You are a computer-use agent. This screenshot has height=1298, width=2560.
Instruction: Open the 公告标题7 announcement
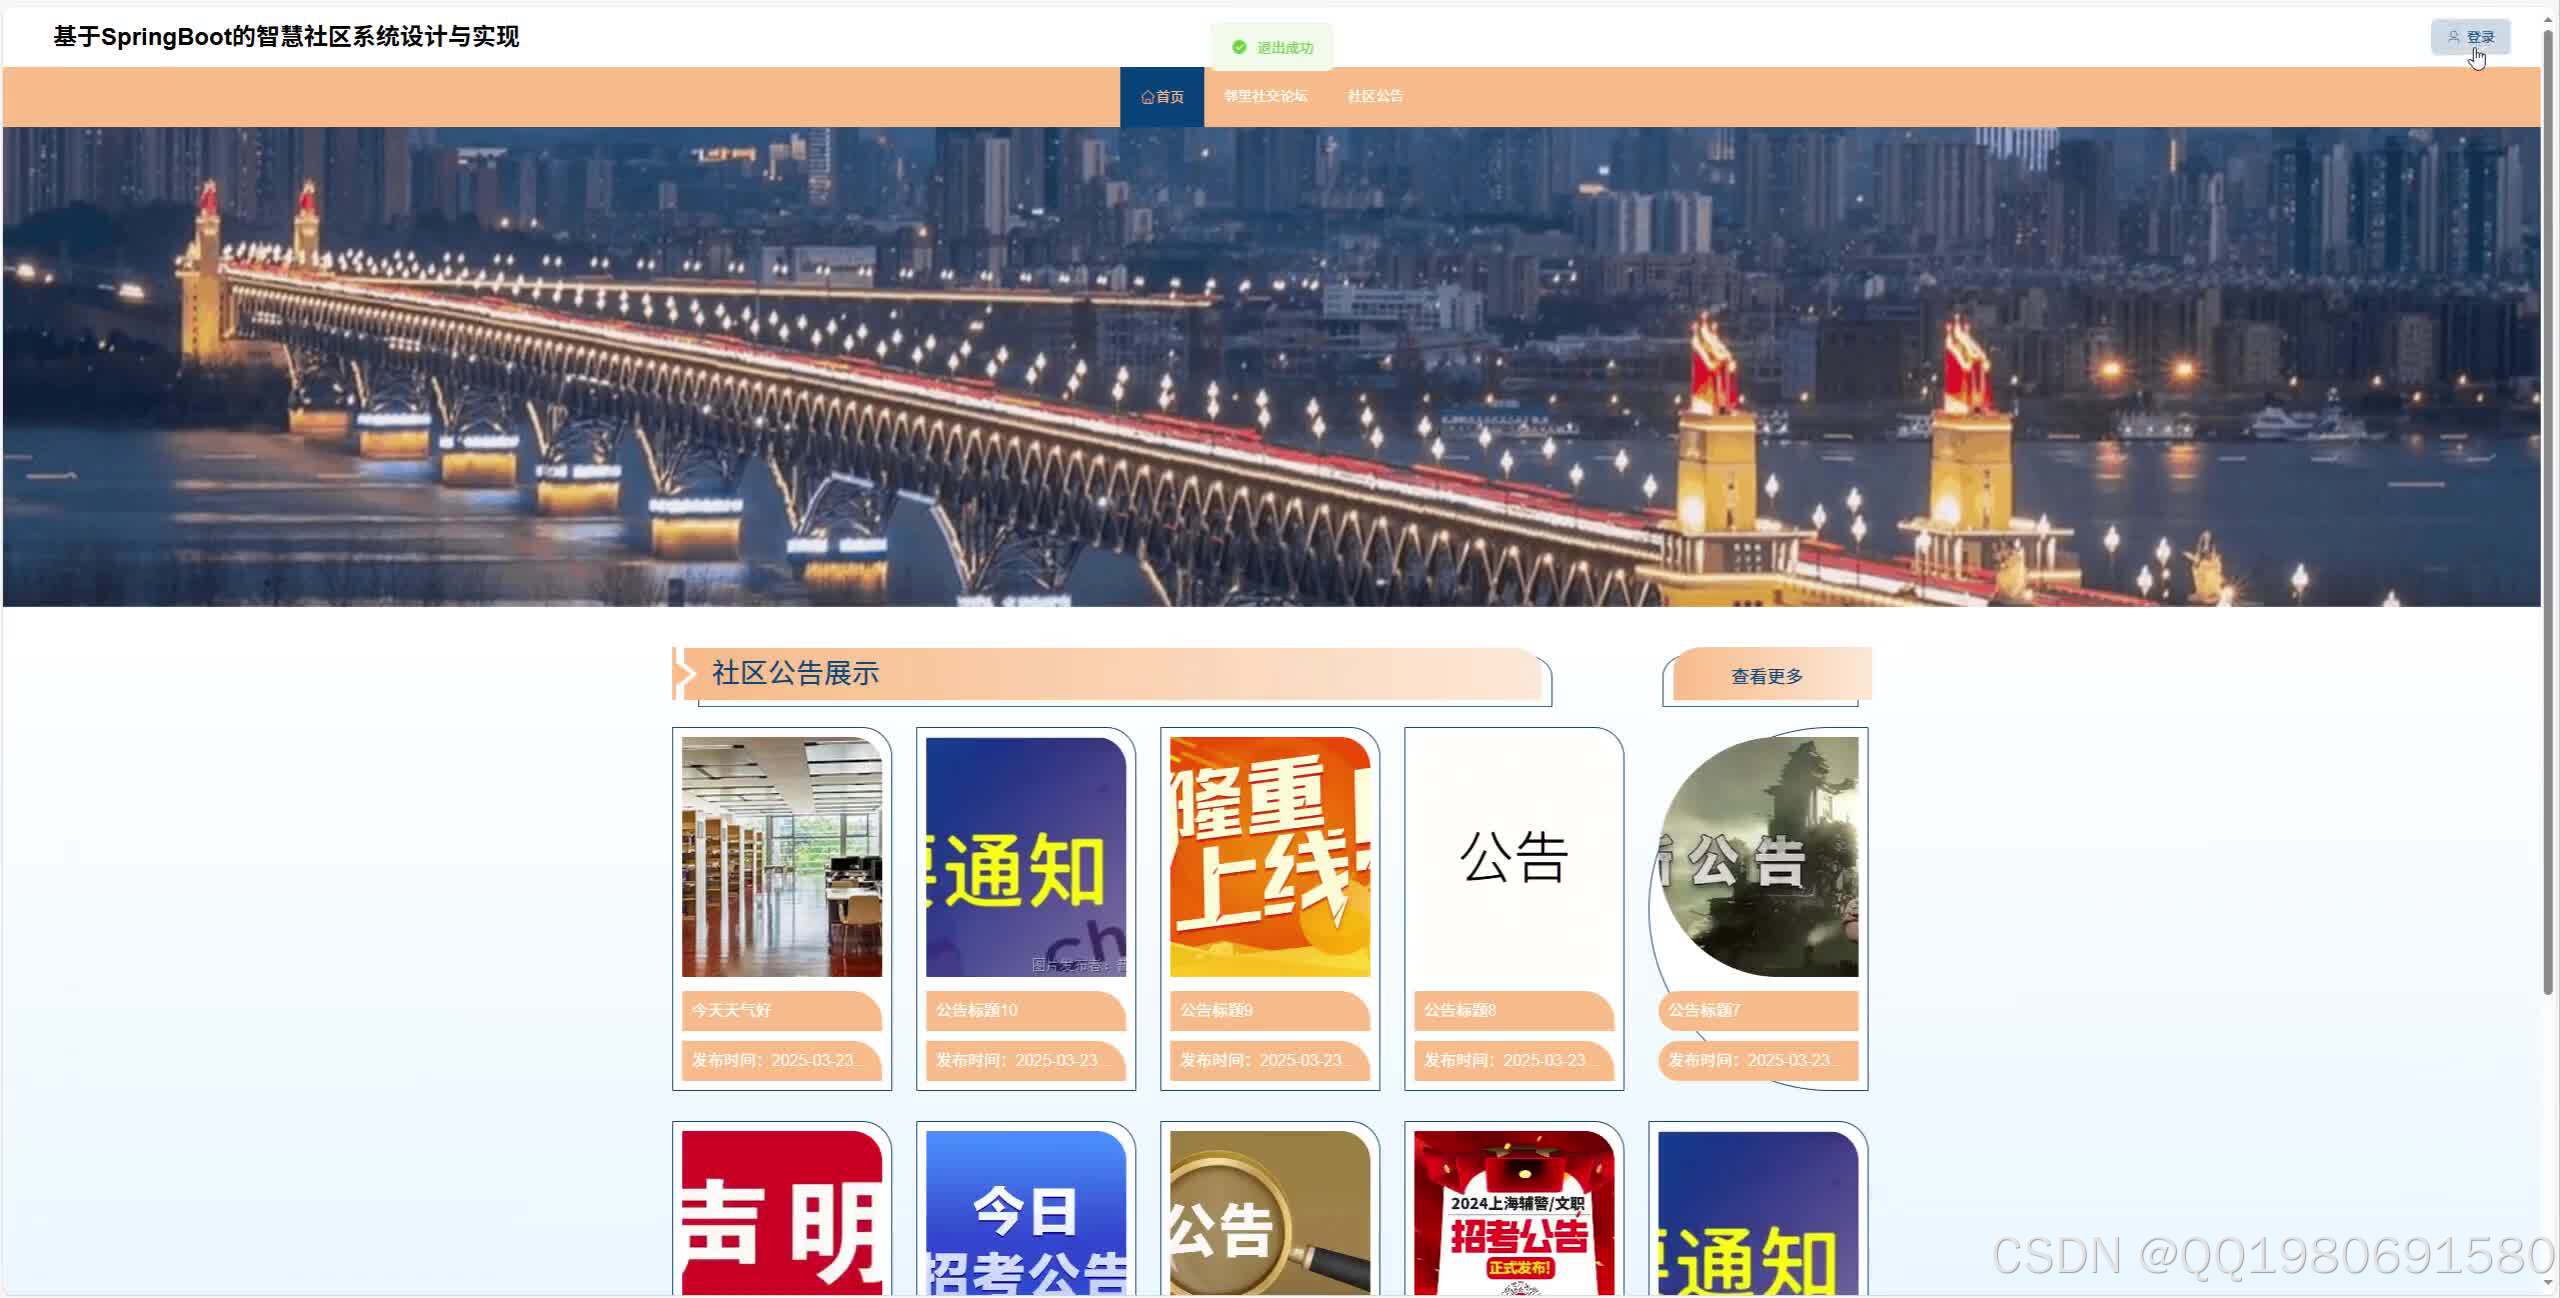[1705, 1010]
